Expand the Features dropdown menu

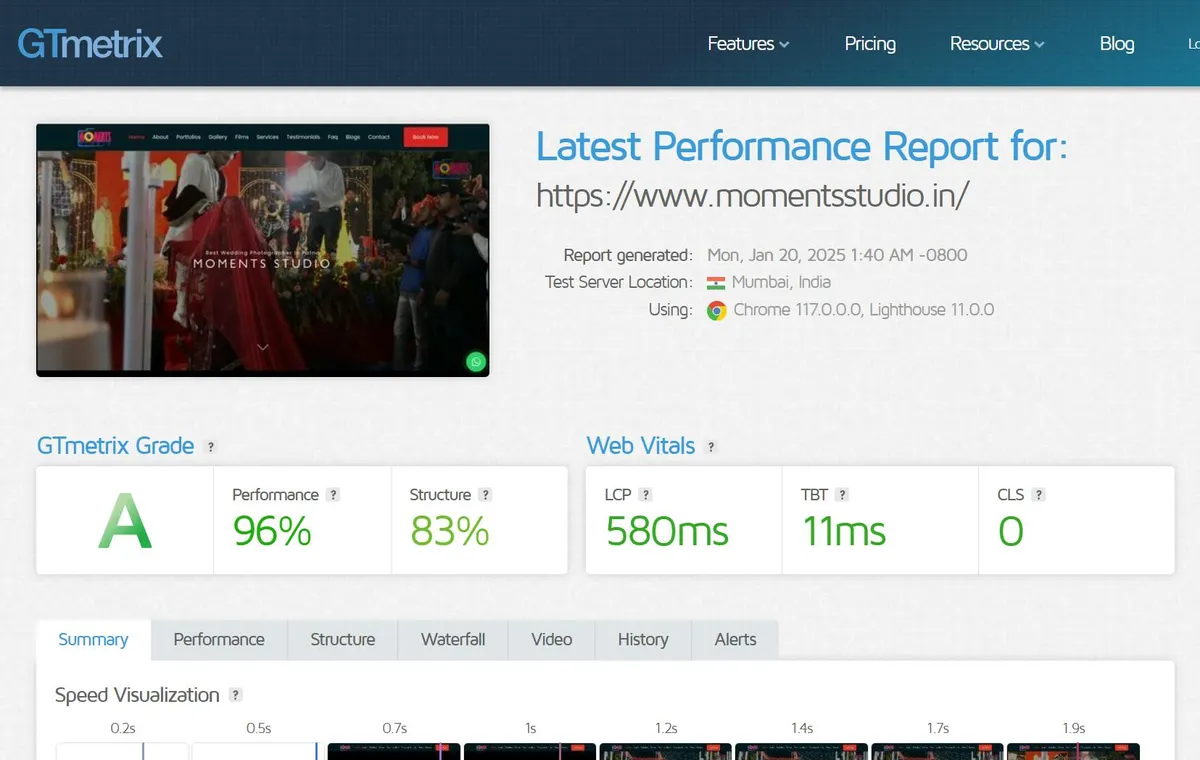tap(748, 43)
